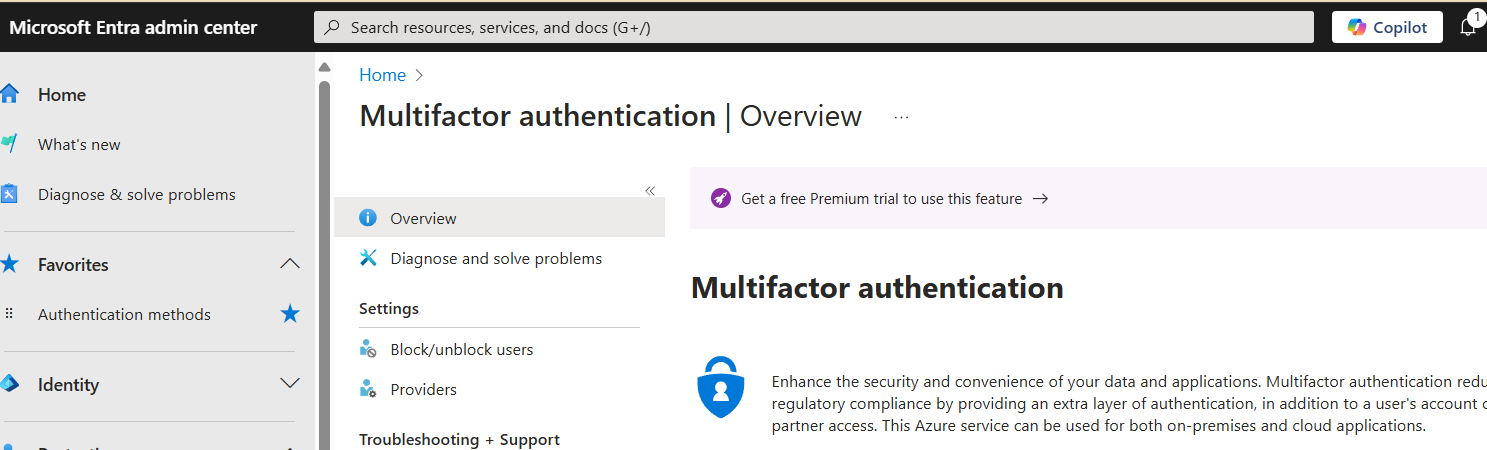
Task: Open the ellipsis more options next to title
Action: pyautogui.click(x=901, y=117)
